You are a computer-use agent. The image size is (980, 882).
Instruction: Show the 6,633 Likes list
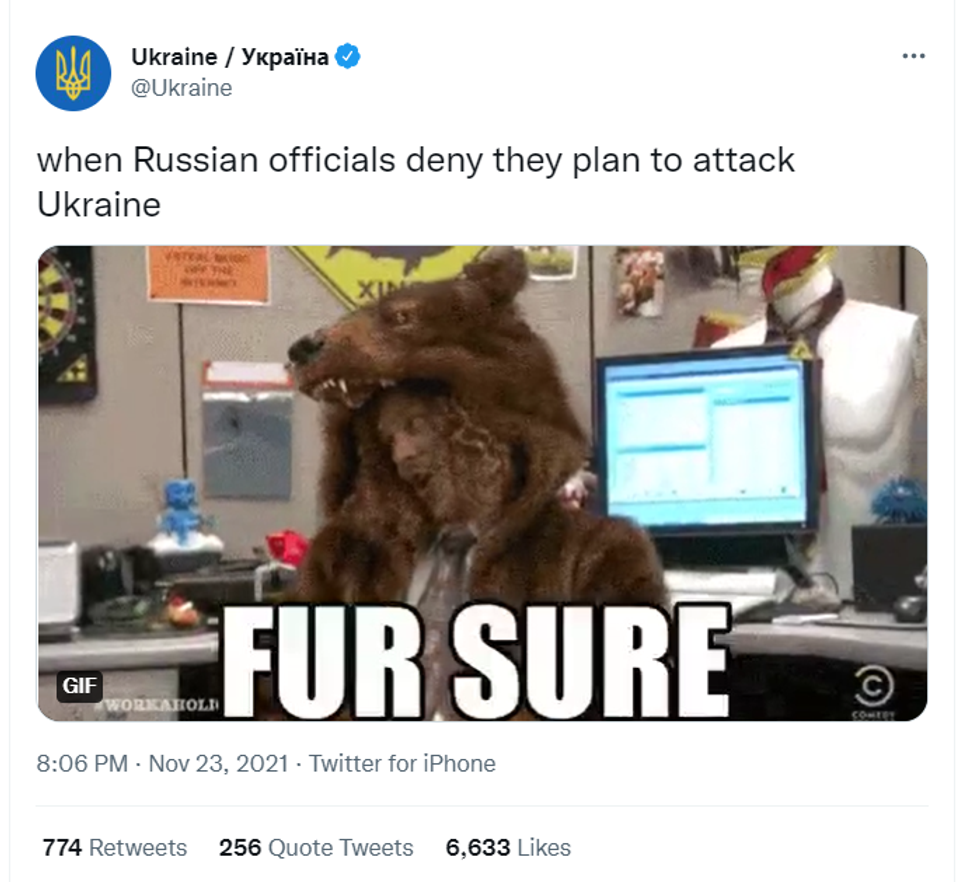click(508, 848)
